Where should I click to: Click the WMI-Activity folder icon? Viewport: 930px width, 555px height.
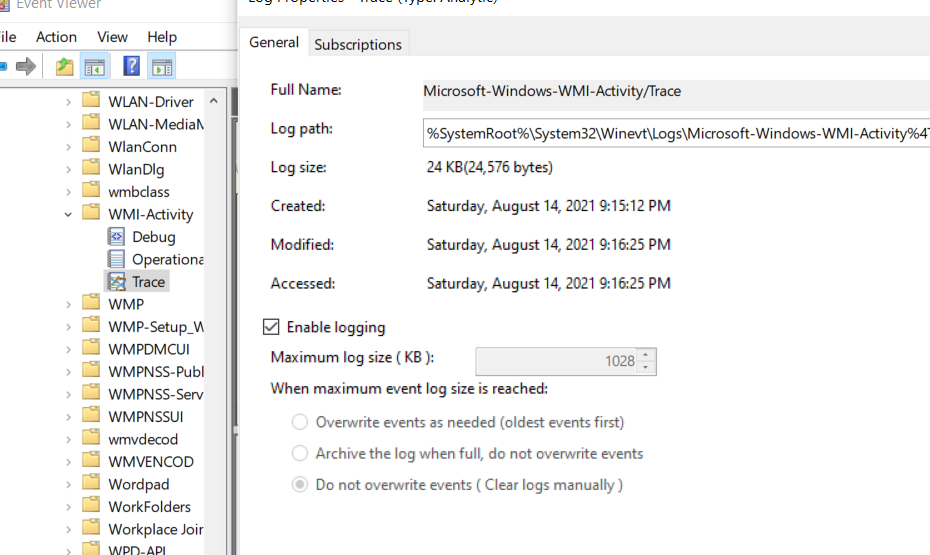click(x=91, y=213)
